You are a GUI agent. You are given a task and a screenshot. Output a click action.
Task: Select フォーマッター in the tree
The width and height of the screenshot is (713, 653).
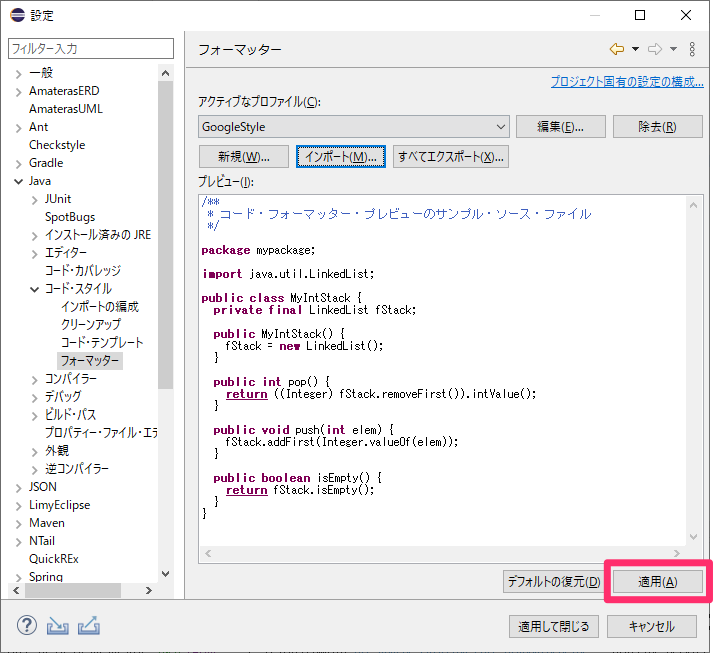click(90, 361)
